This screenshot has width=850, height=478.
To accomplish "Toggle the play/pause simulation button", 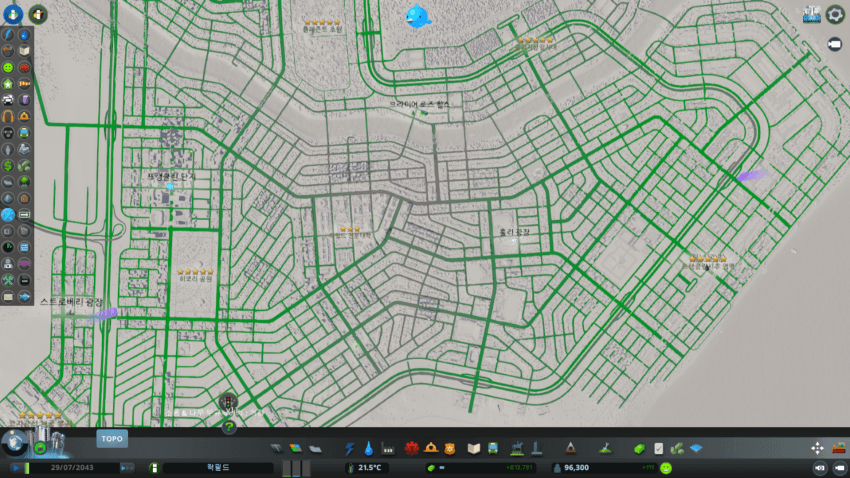I will pos(17,467).
